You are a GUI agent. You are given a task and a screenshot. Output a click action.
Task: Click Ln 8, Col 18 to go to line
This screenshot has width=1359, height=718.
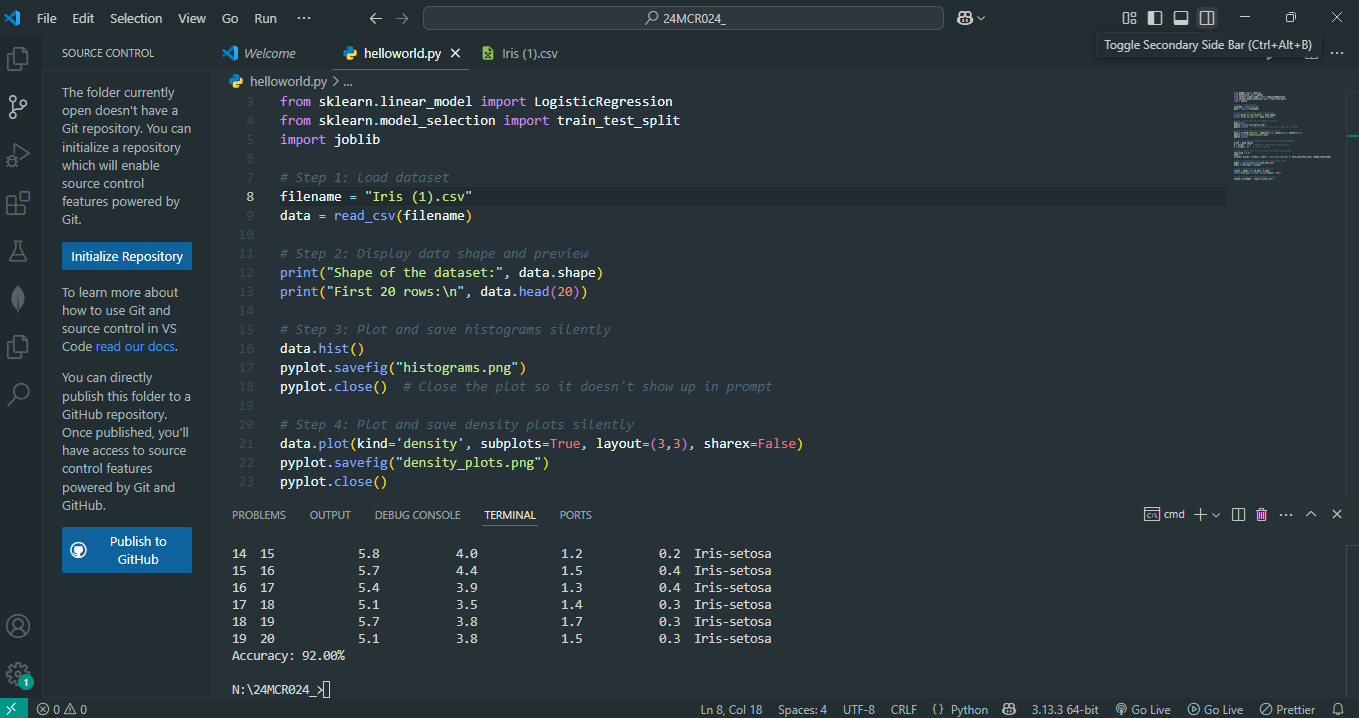click(732, 709)
